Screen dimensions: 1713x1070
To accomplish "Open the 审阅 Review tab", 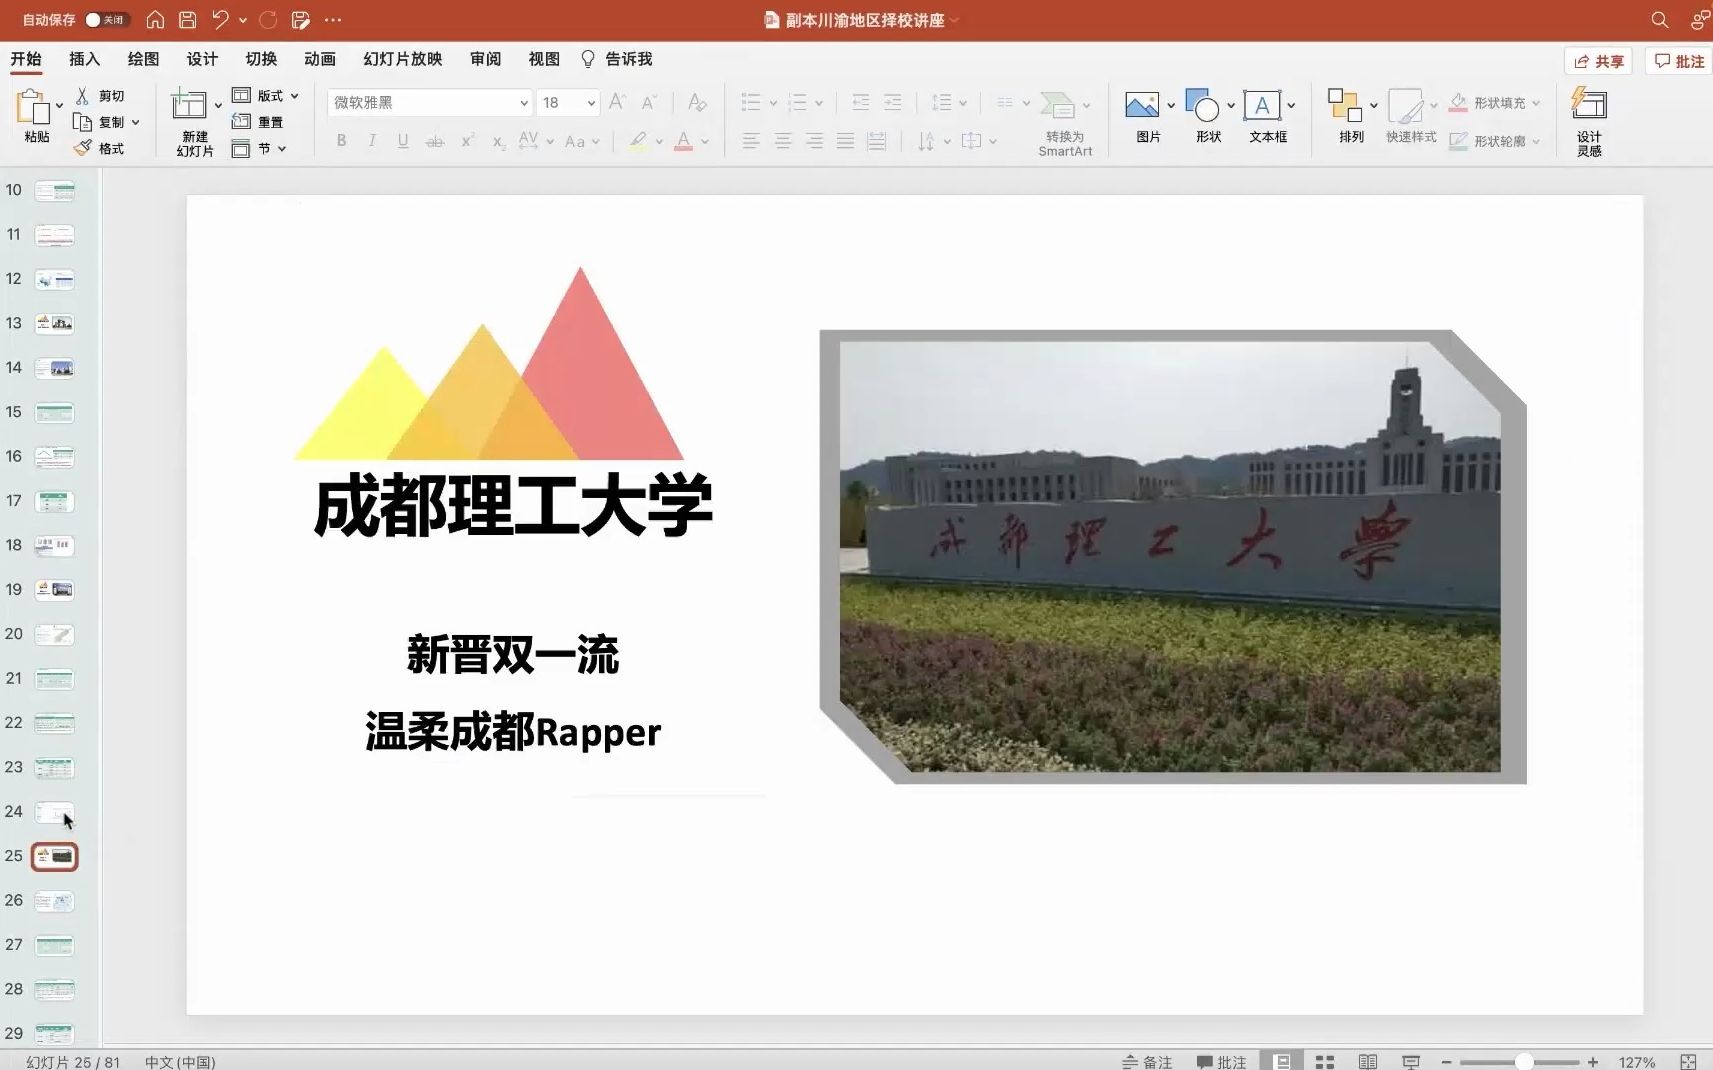I will (x=486, y=59).
